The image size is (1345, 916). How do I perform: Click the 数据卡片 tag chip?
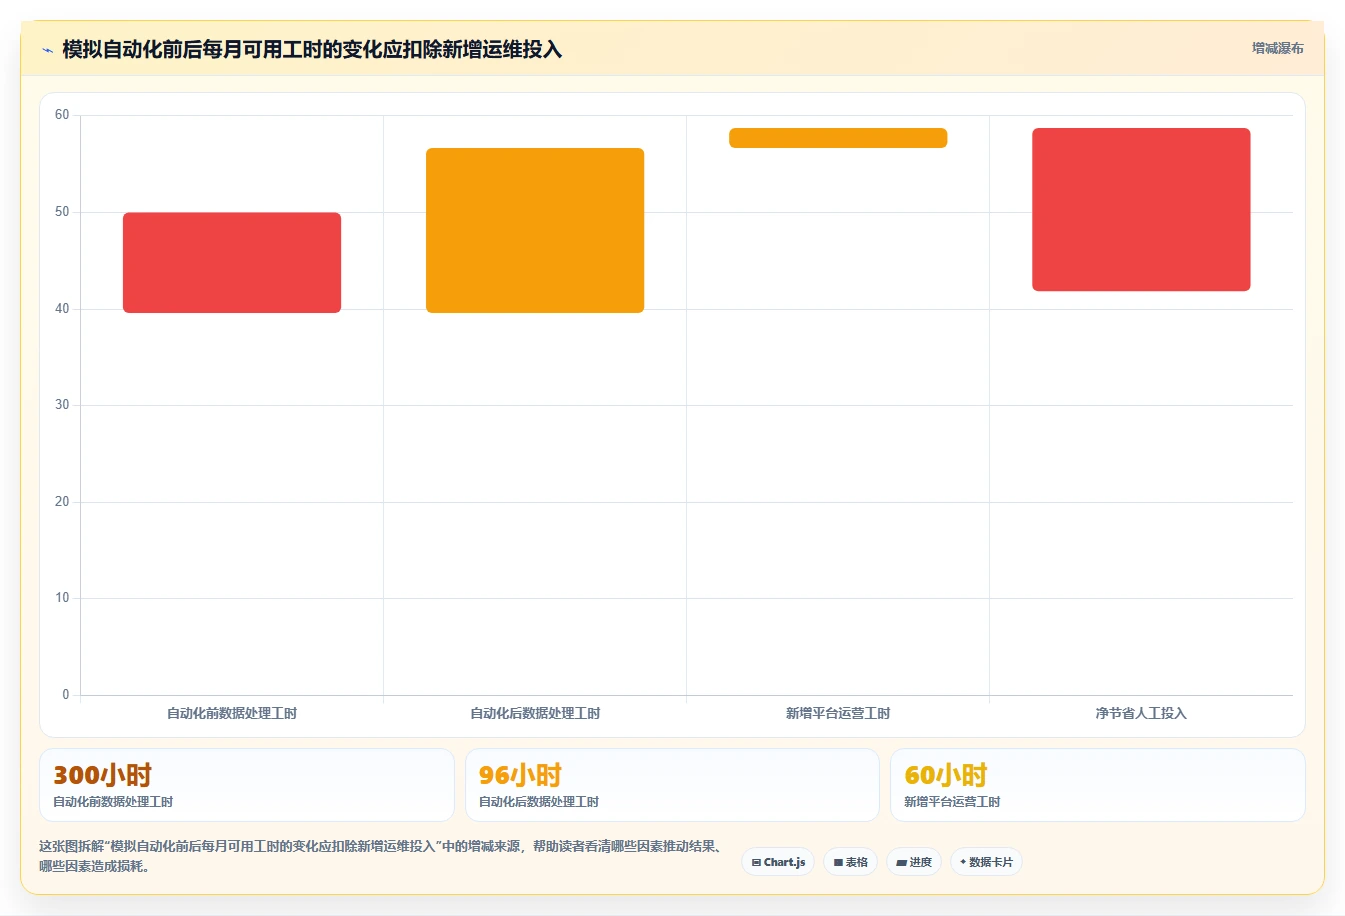(x=986, y=862)
